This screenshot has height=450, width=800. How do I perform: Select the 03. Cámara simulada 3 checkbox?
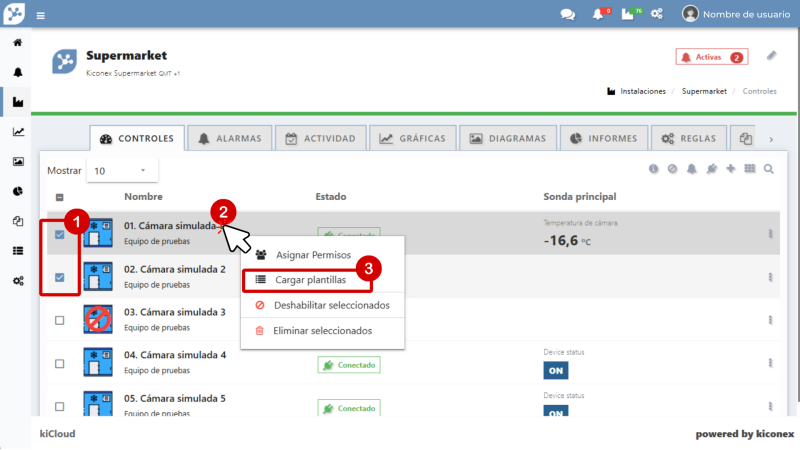click(59, 320)
